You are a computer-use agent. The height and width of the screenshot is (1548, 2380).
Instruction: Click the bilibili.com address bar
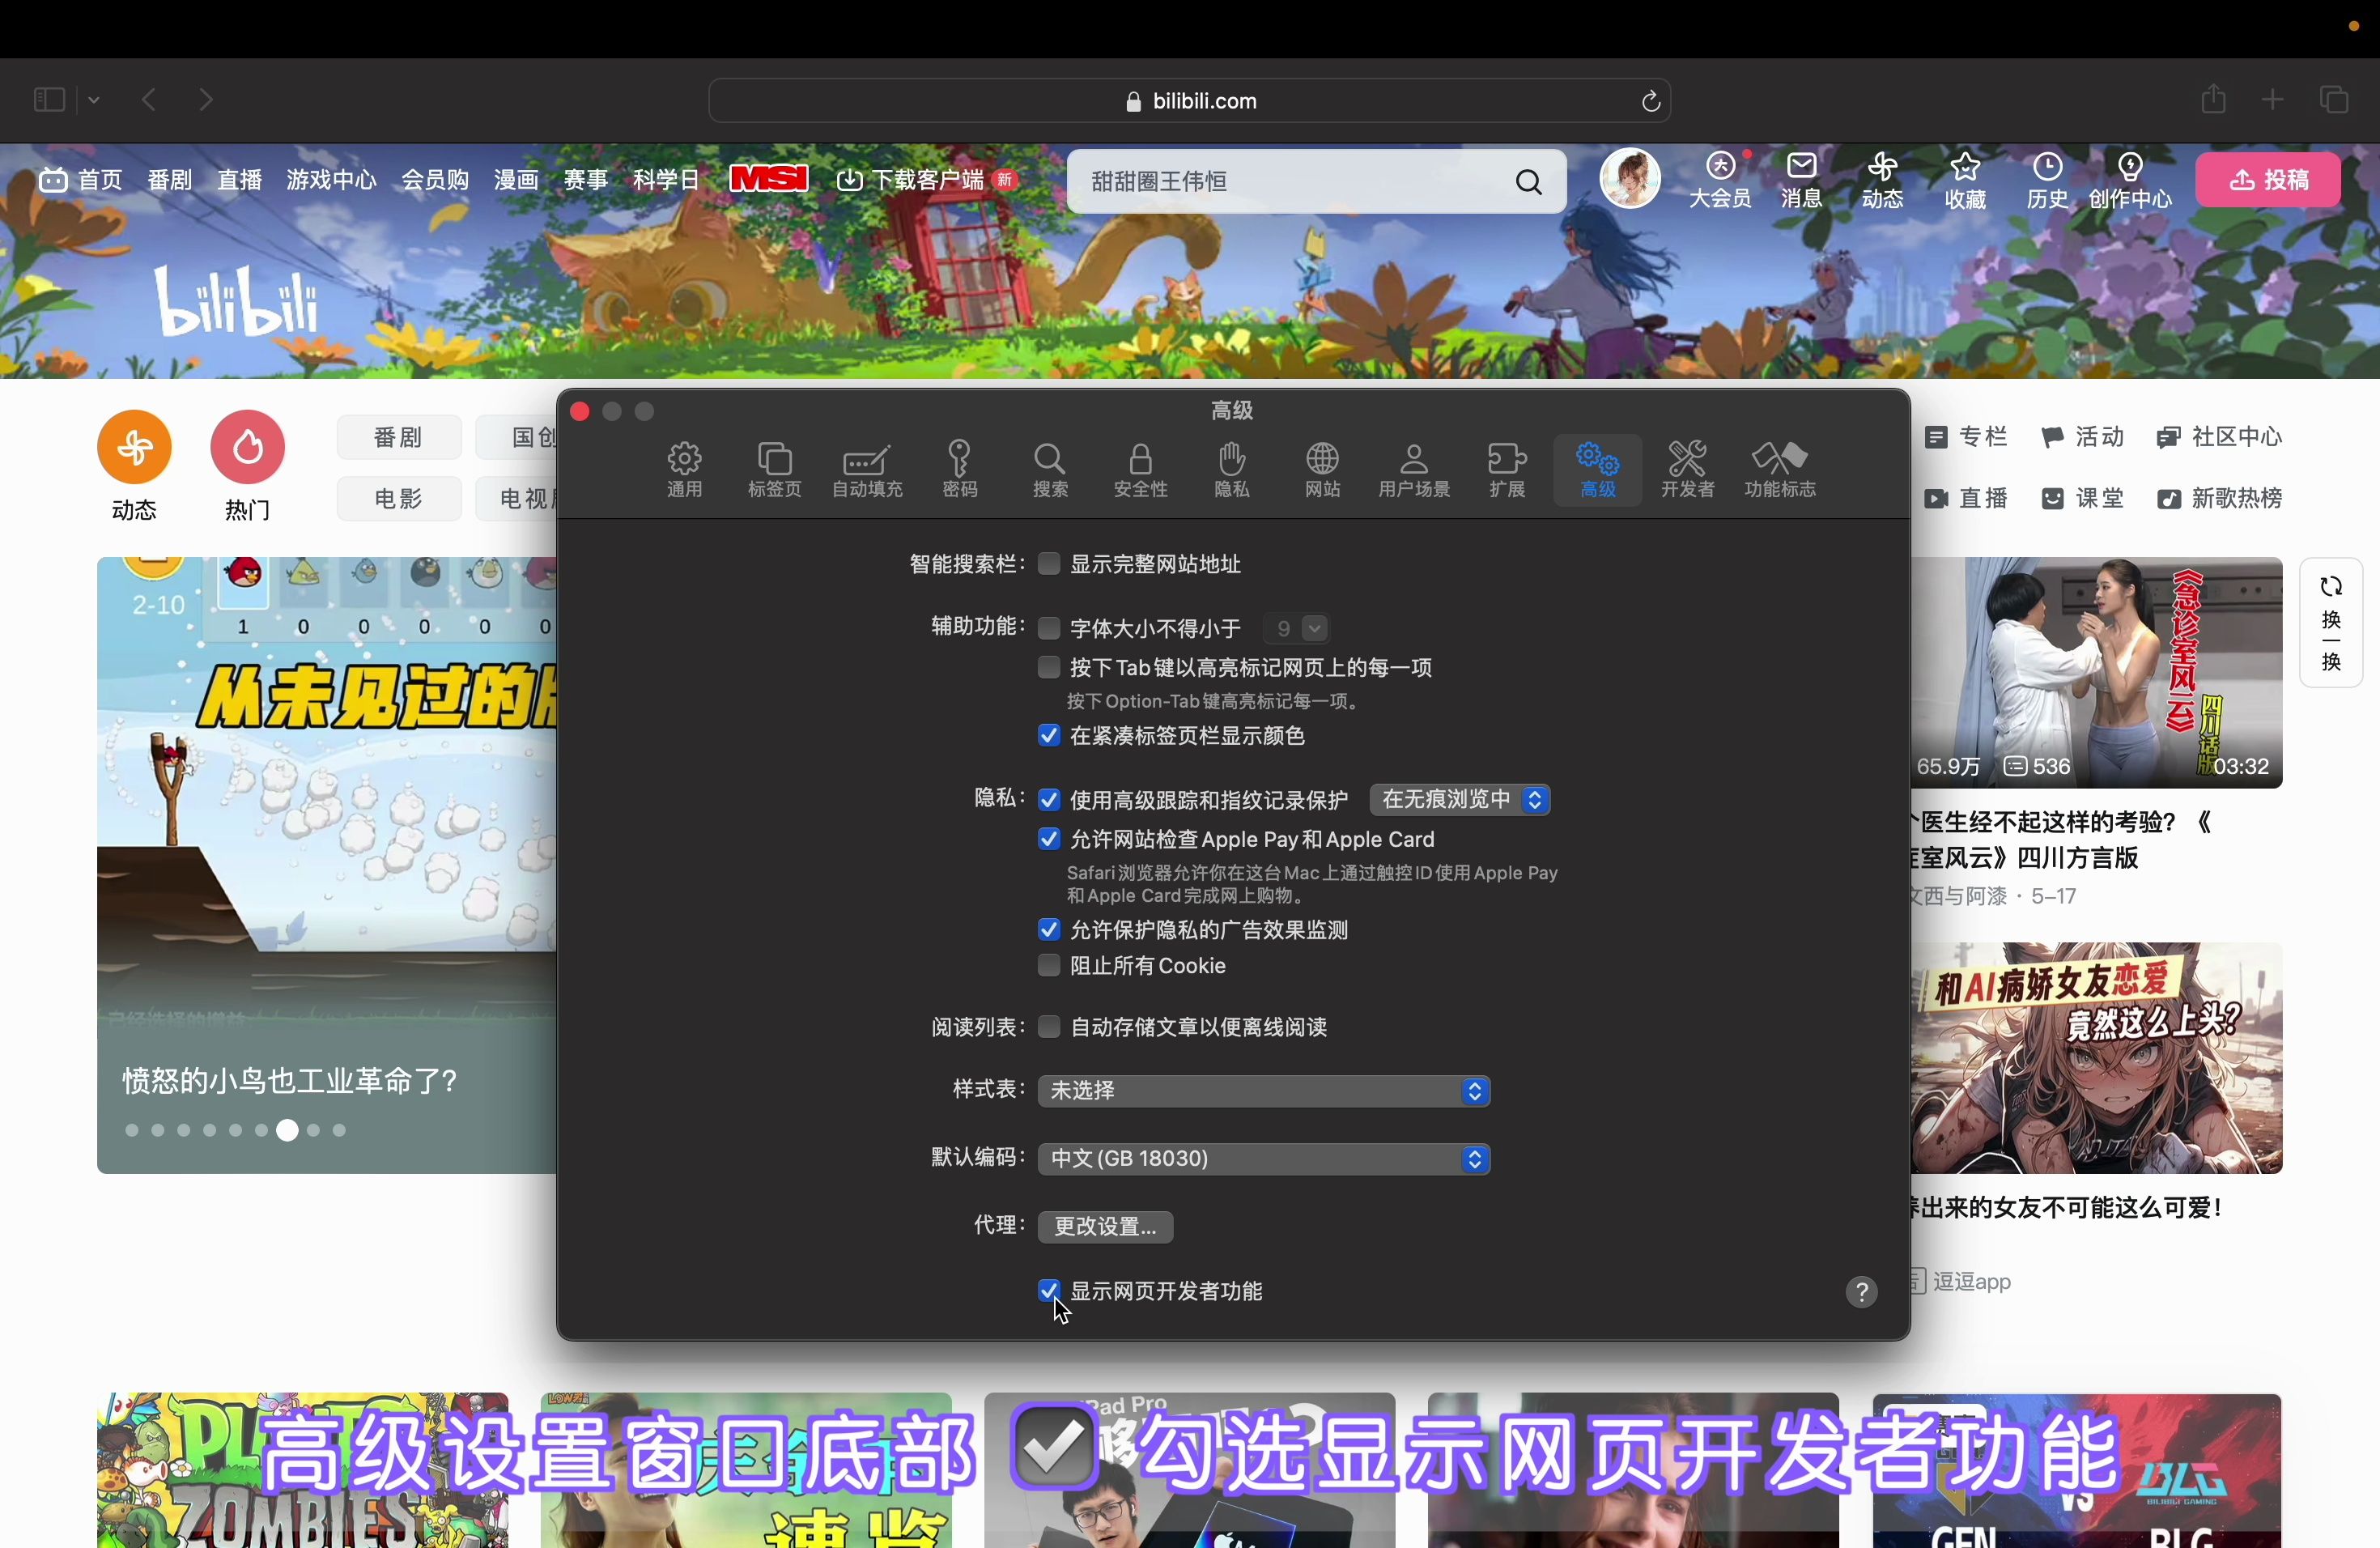pyautogui.click(x=1190, y=101)
